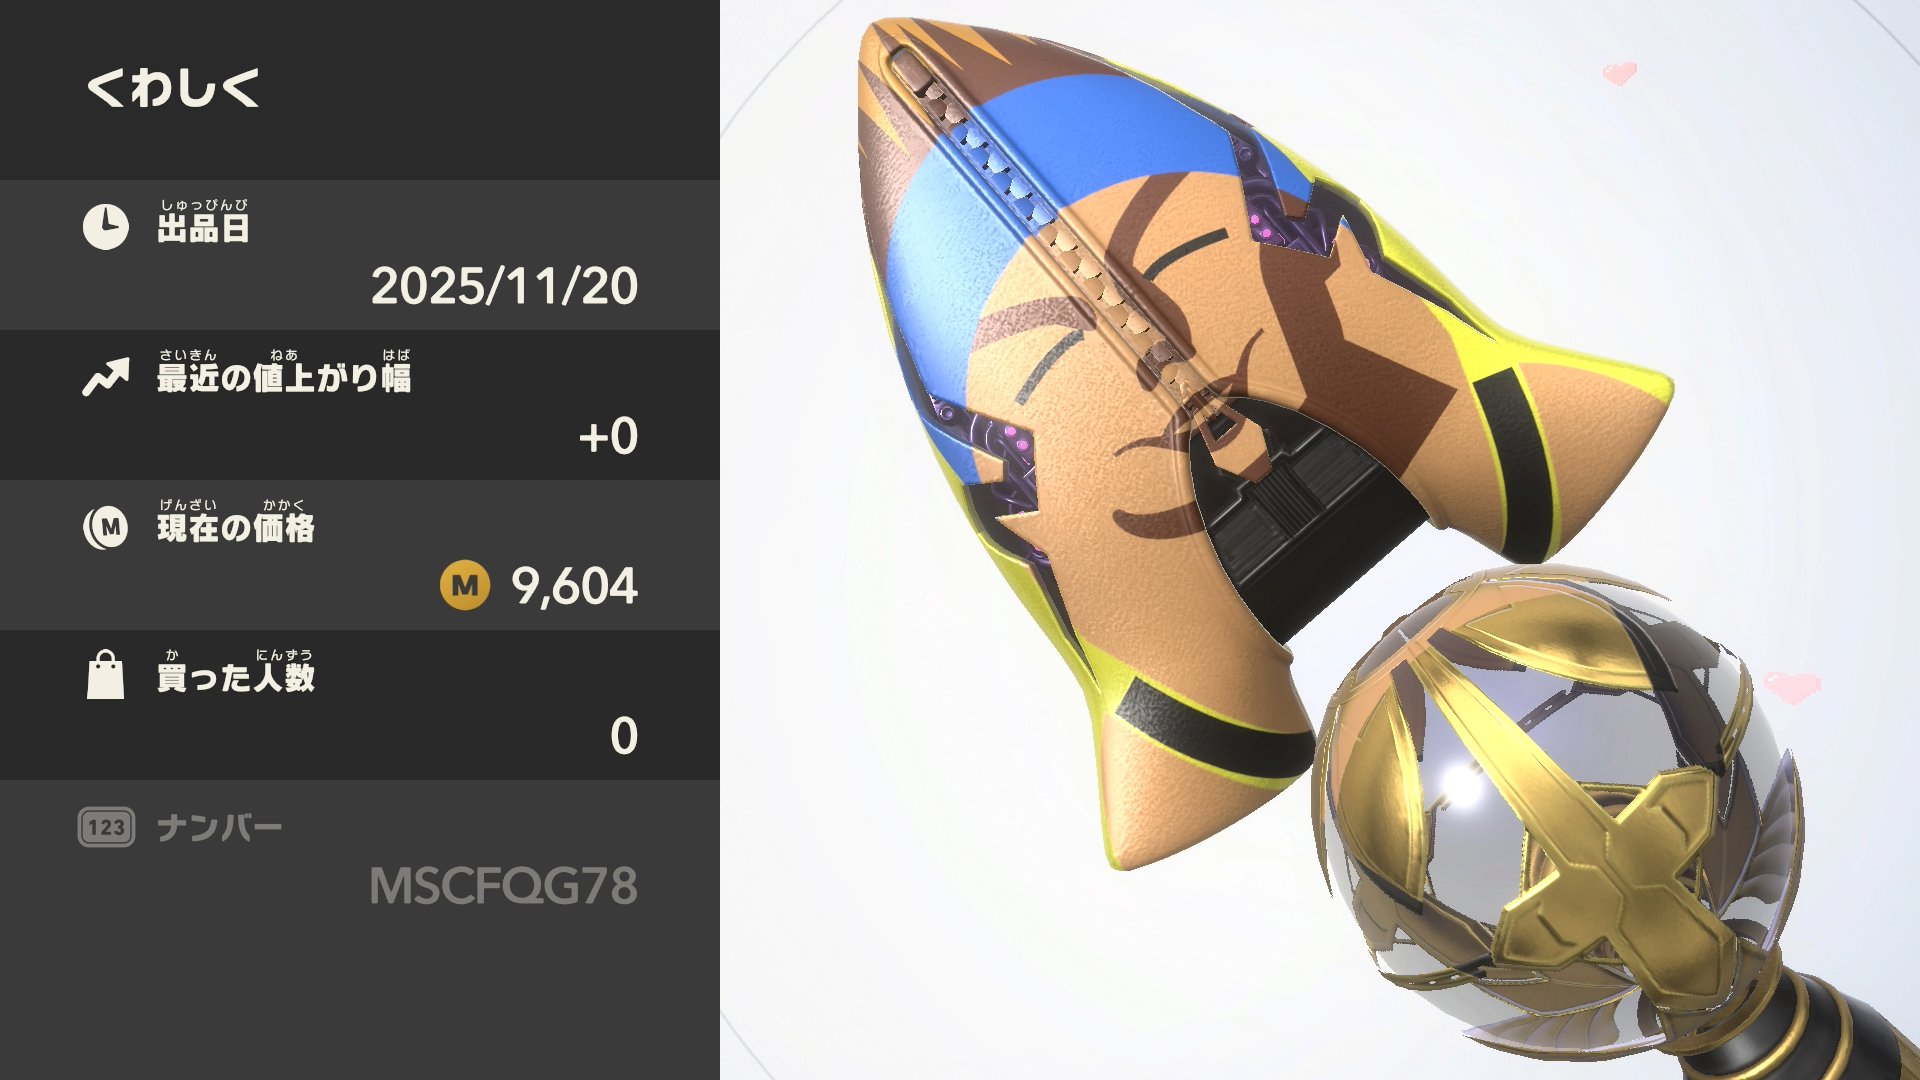
Task: Select the 買った人数 label
Action: tap(236, 678)
